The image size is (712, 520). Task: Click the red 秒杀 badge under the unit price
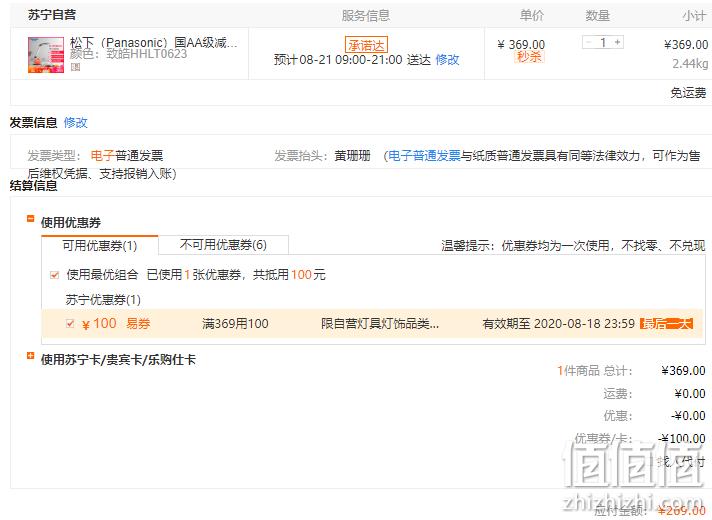tap(529, 57)
